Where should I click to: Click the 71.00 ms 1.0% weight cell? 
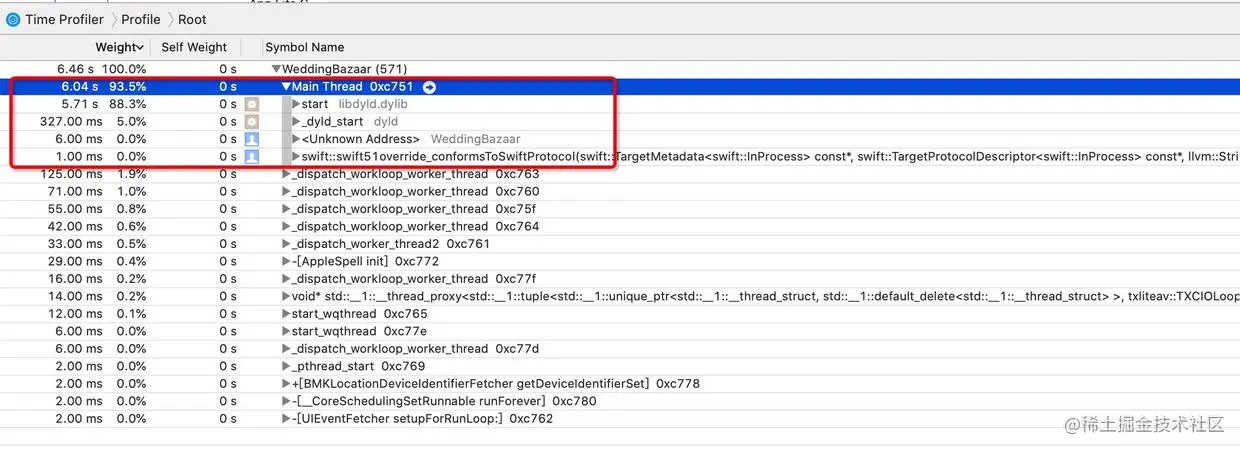[96, 192]
